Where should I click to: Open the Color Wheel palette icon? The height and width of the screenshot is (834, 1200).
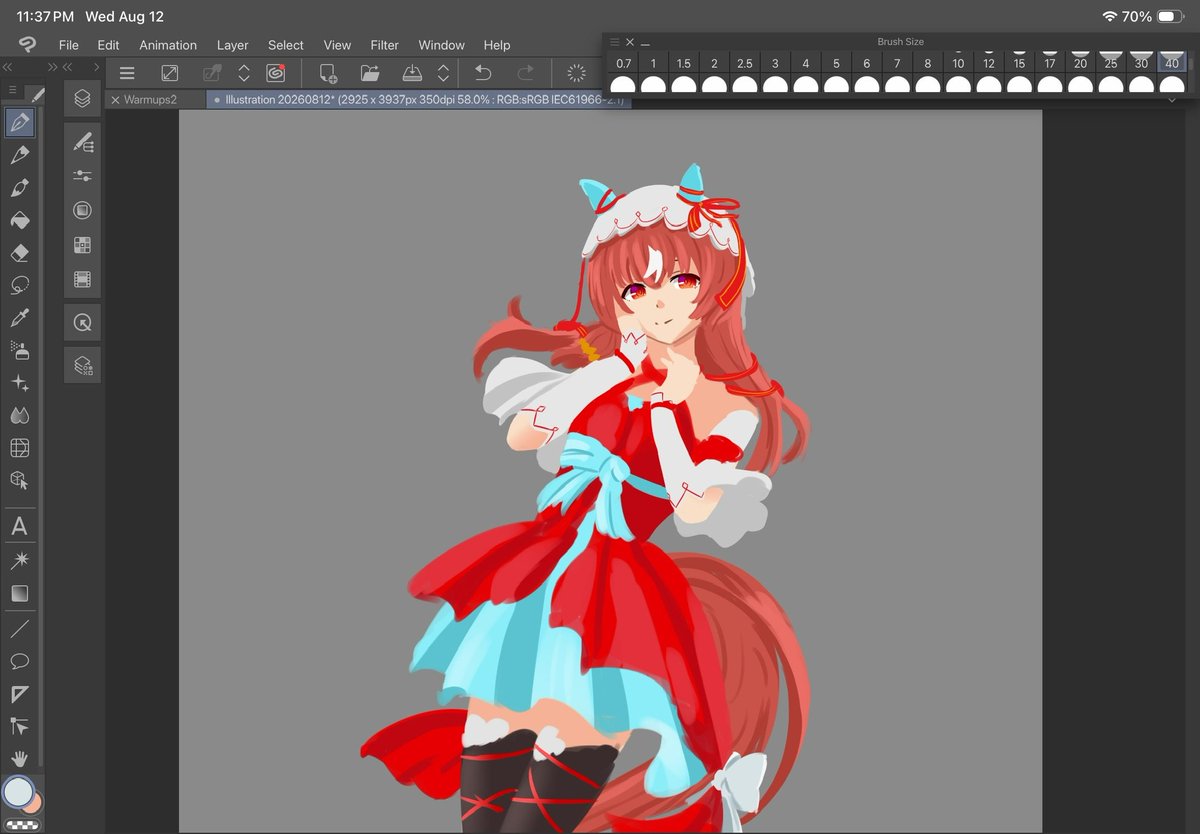point(82,210)
